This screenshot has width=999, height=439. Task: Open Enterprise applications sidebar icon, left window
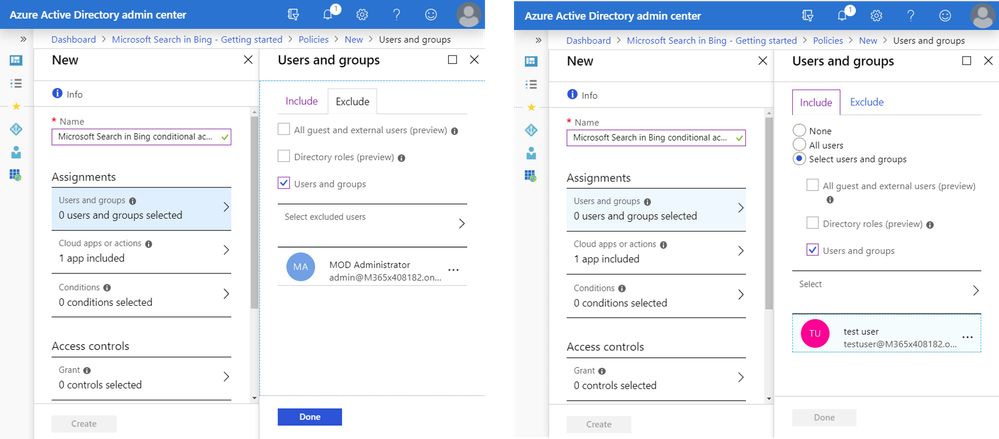16,175
